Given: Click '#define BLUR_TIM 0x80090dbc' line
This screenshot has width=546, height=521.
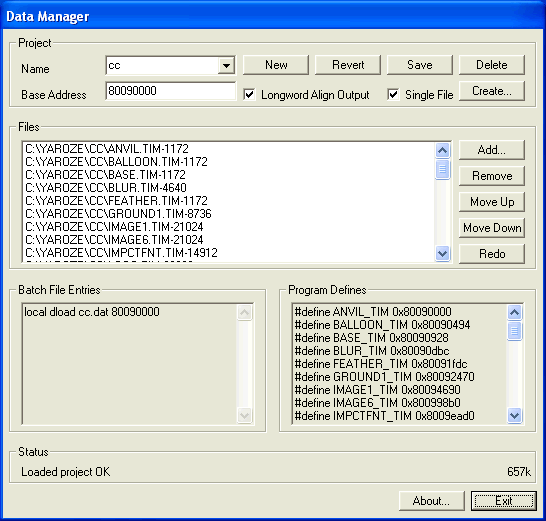Looking at the screenshot, I should tap(372, 351).
